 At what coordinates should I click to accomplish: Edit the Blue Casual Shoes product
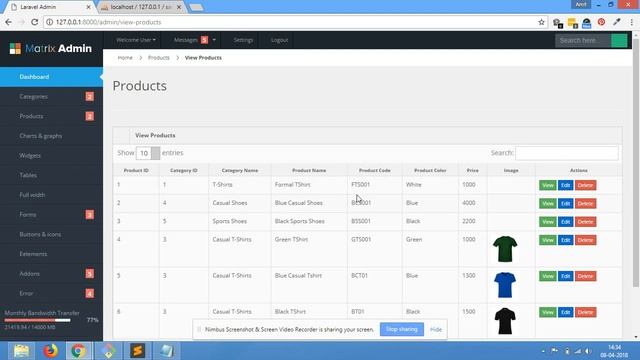565,203
